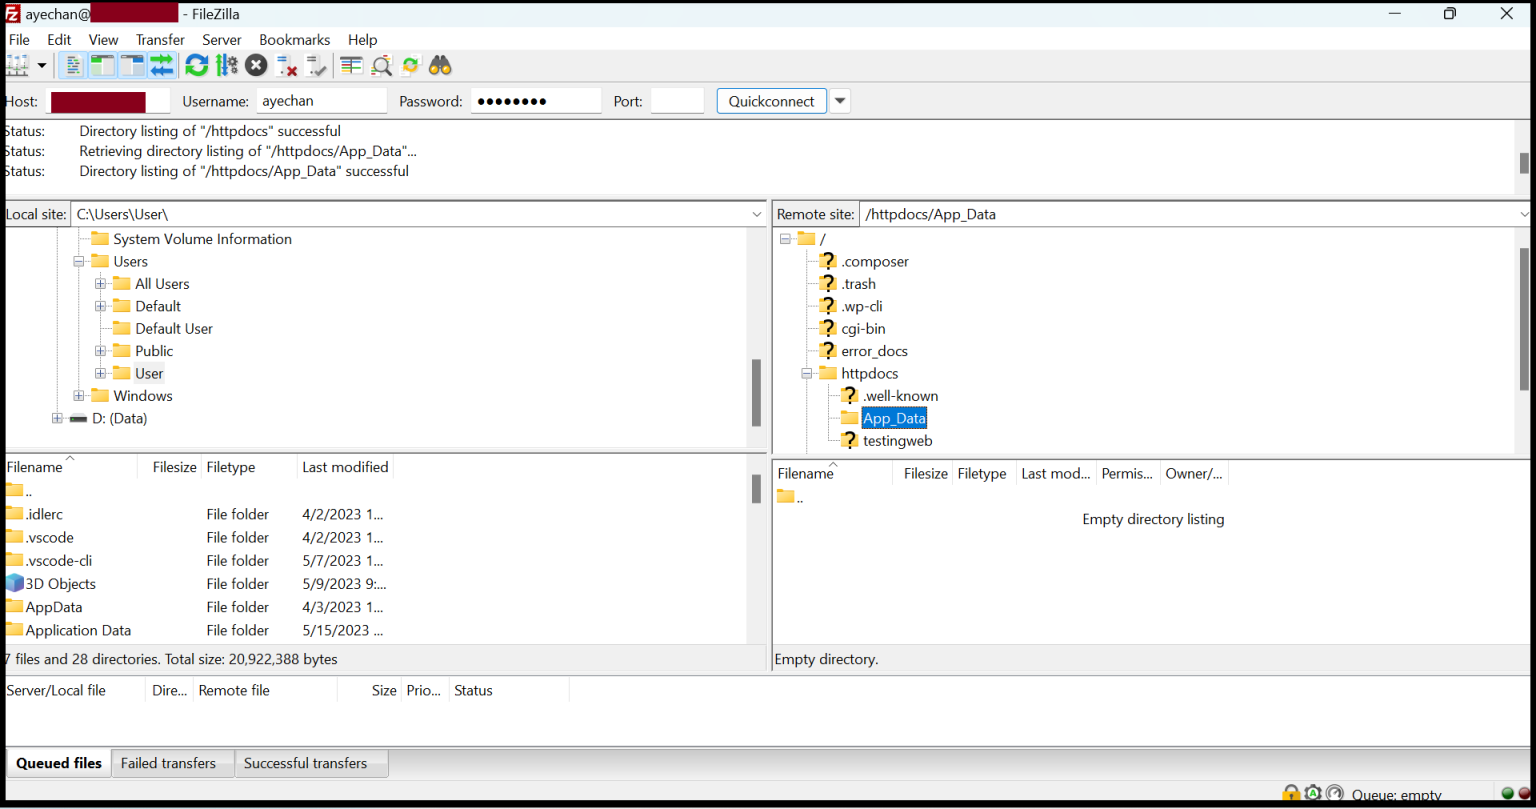Open Quickconnect history dropdown

pyautogui.click(x=841, y=101)
